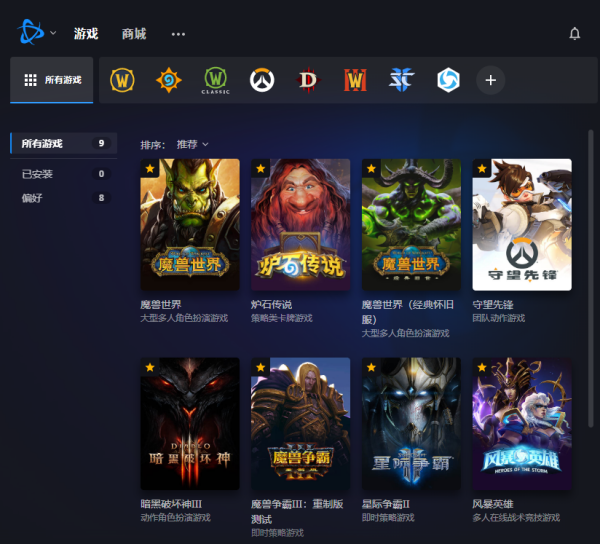Open the 星际争霸 Artanis cover thumbnail
The width and height of the screenshot is (600, 544).
pyautogui.click(x=411, y=424)
